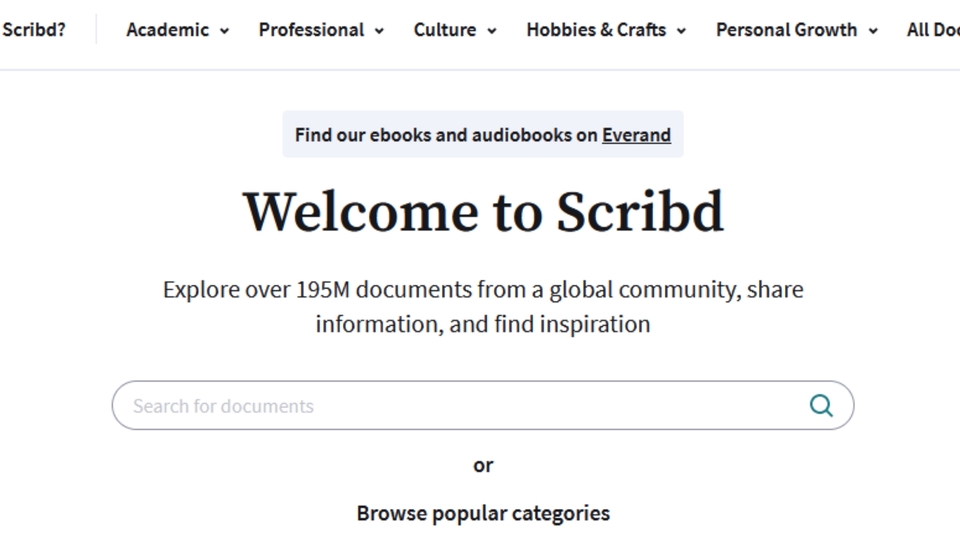Image resolution: width=960 pixels, height=540 pixels.
Task: Open the Culture menu
Action: coord(455,30)
